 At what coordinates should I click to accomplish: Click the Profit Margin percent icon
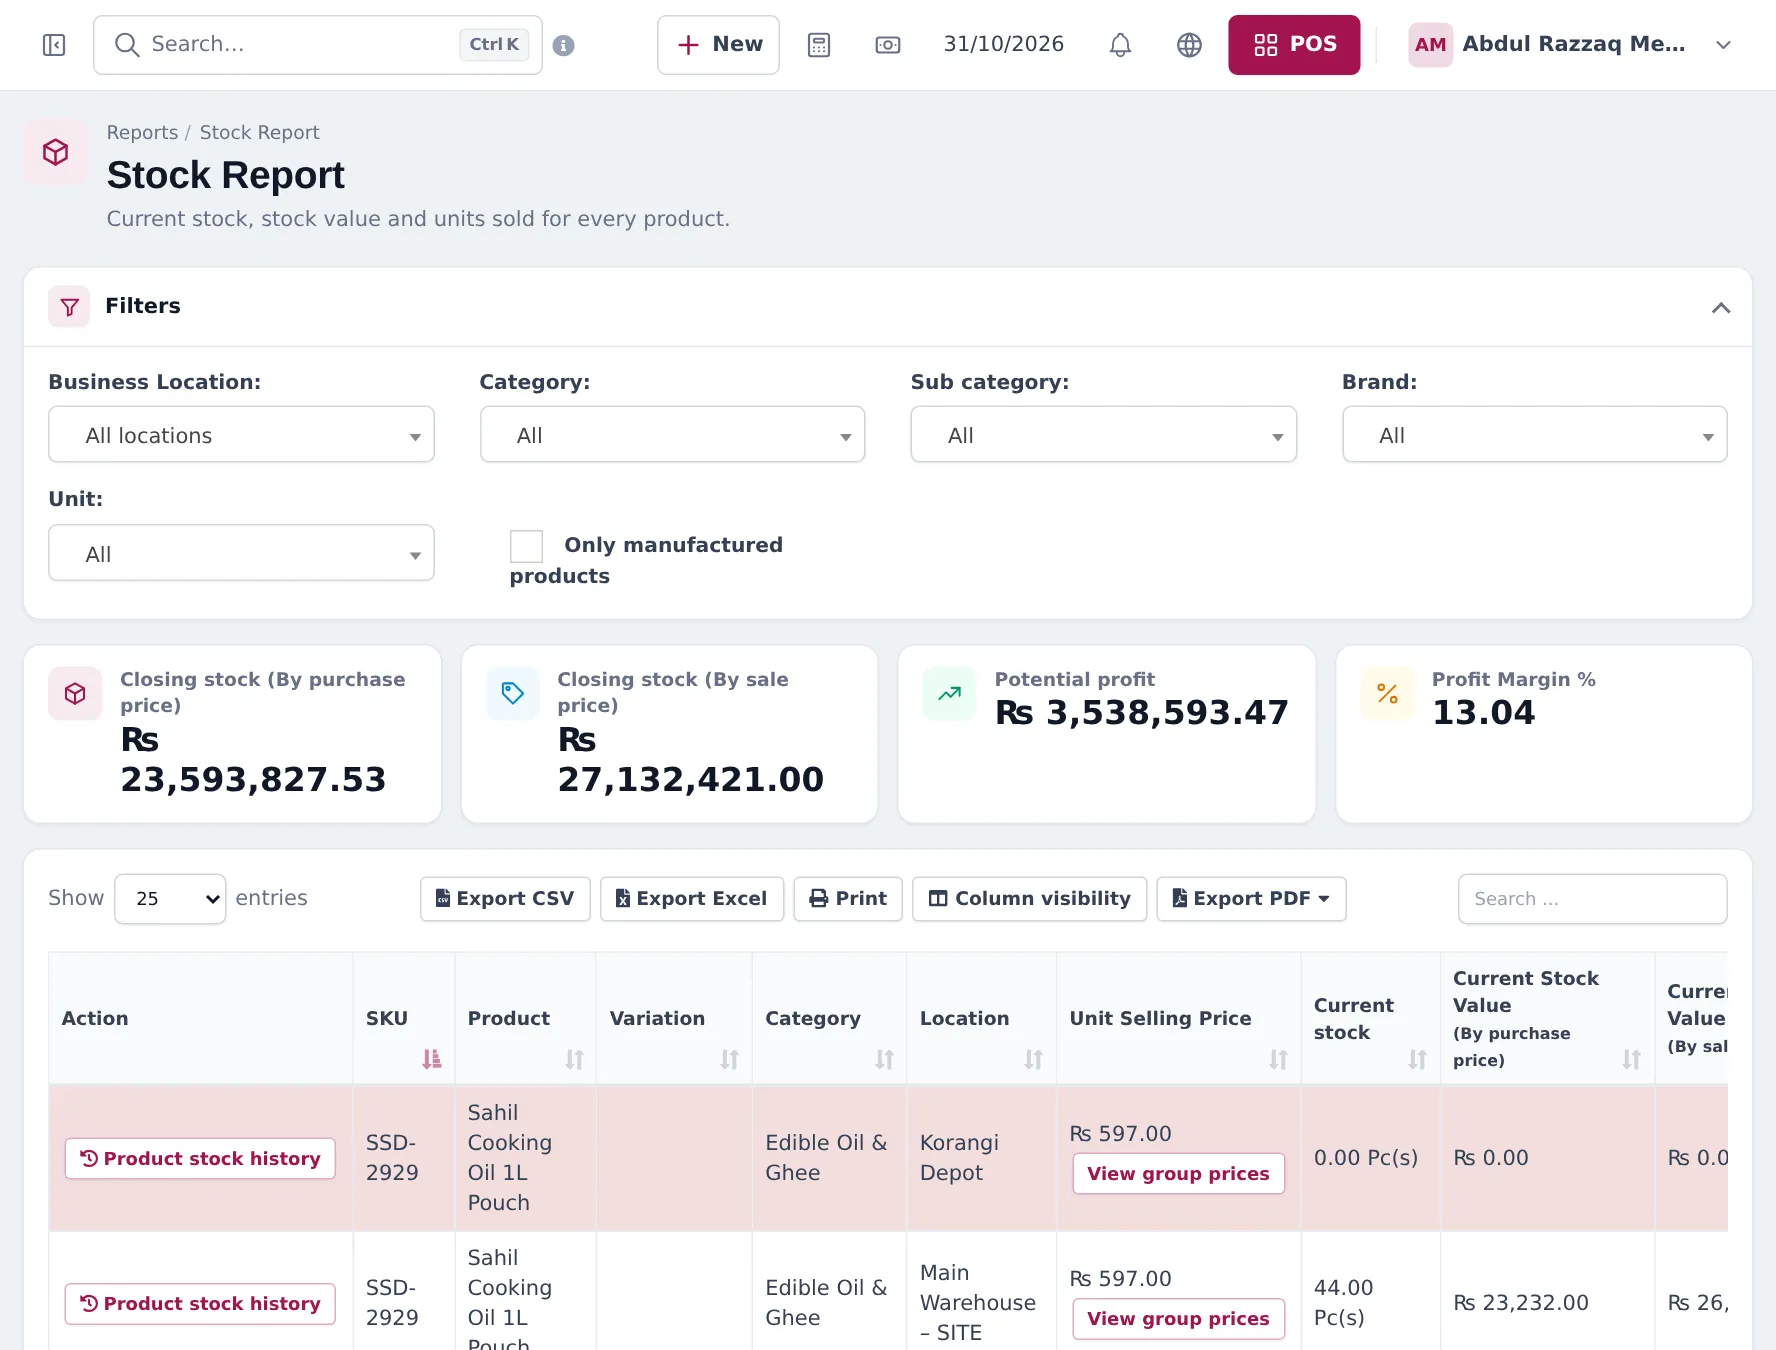pyautogui.click(x=1387, y=694)
